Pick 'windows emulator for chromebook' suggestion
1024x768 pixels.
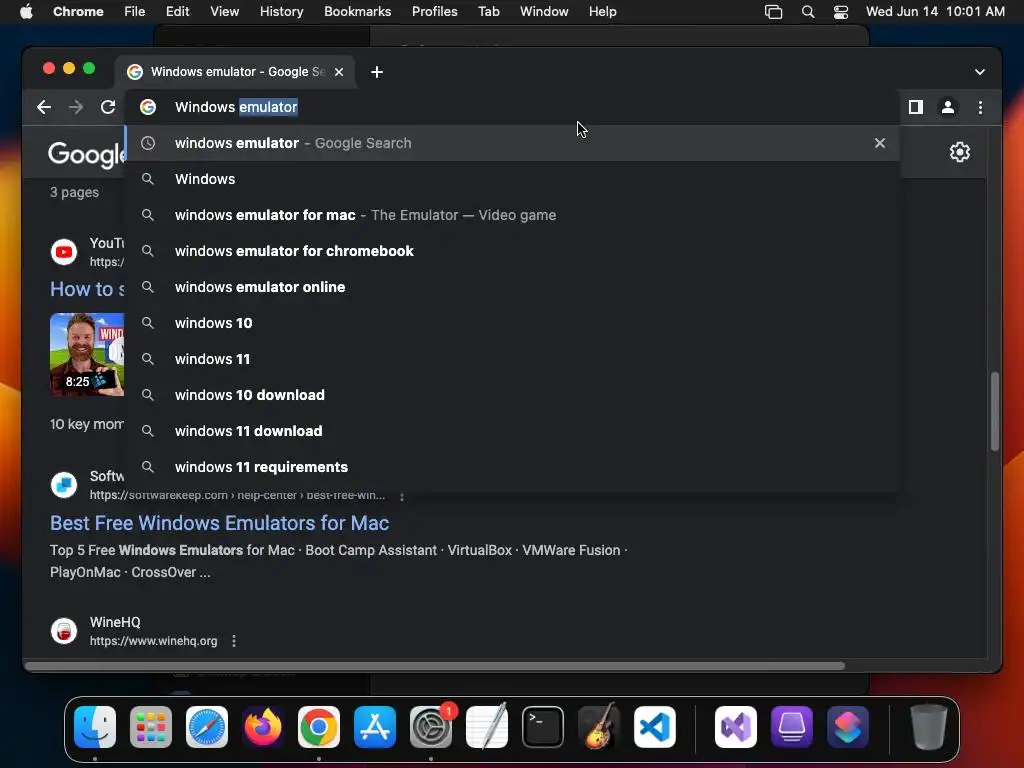click(x=513, y=251)
